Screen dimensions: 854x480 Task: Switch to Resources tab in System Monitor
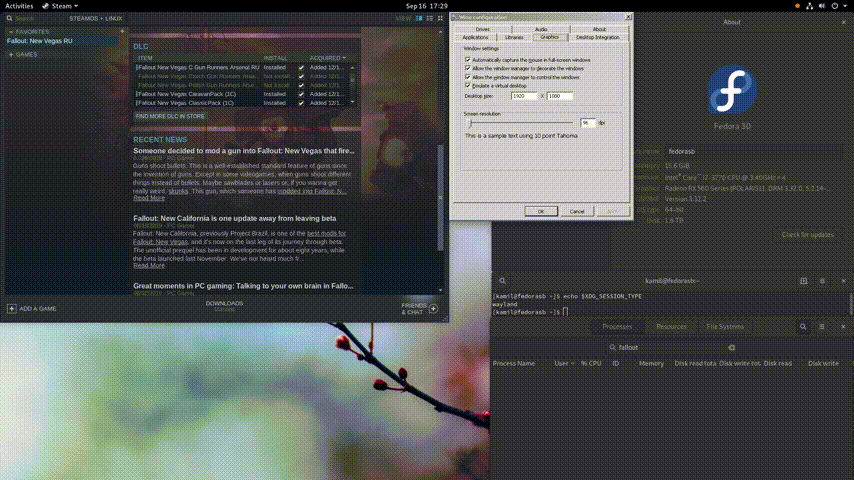(671, 327)
